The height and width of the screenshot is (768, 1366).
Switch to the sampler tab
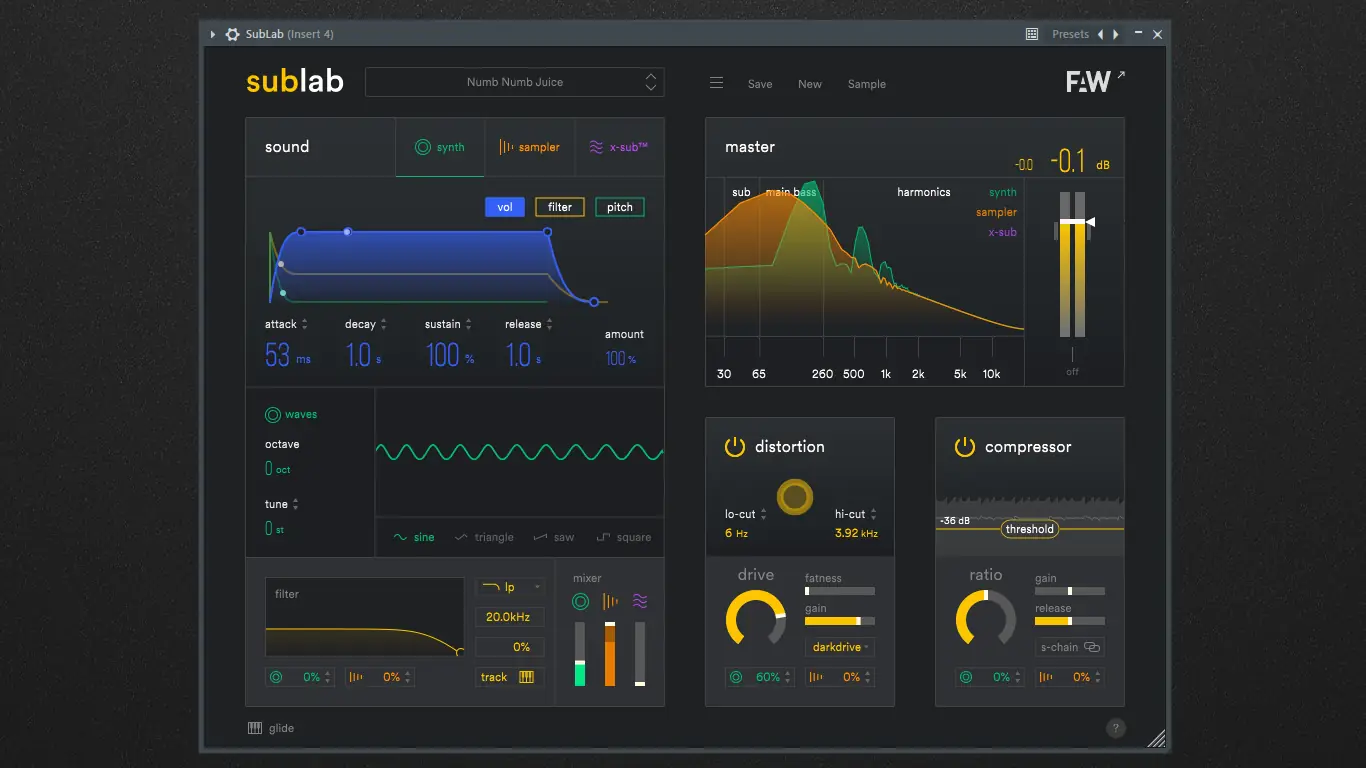tap(530, 146)
